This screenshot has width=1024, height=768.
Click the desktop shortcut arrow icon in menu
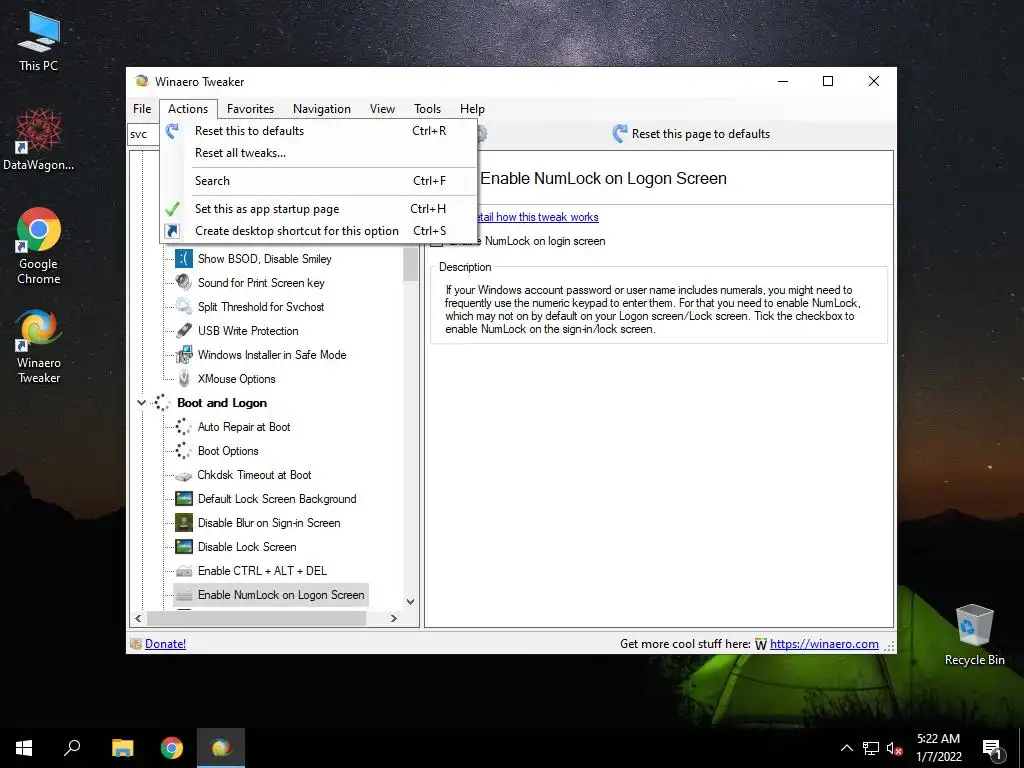(x=172, y=231)
